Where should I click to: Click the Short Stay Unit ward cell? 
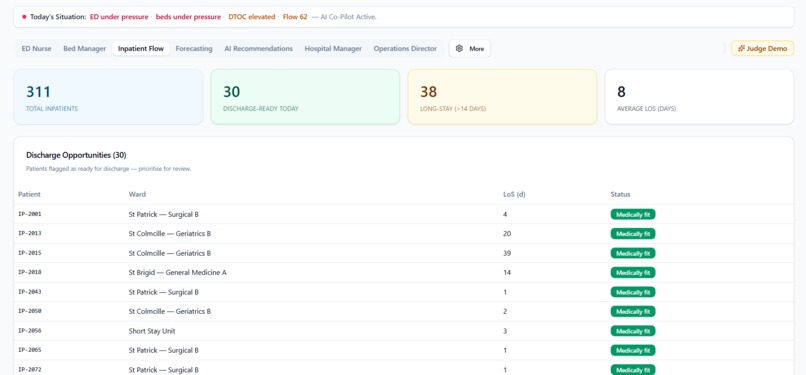152,331
